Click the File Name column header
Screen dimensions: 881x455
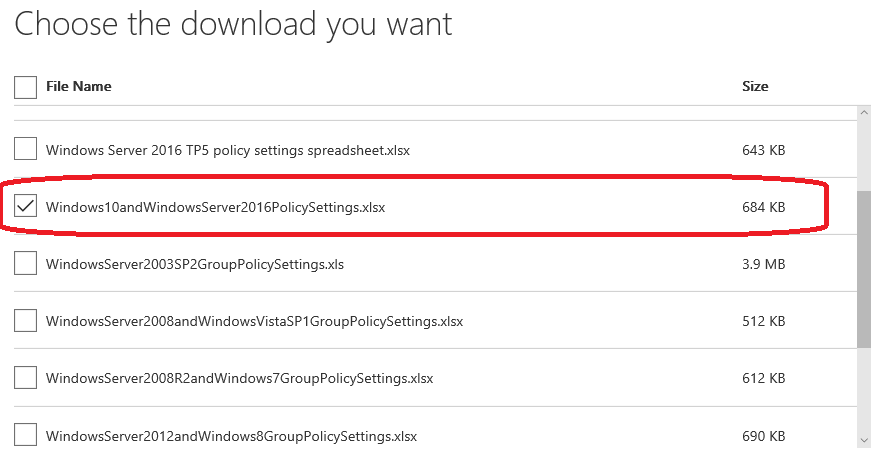(79, 87)
